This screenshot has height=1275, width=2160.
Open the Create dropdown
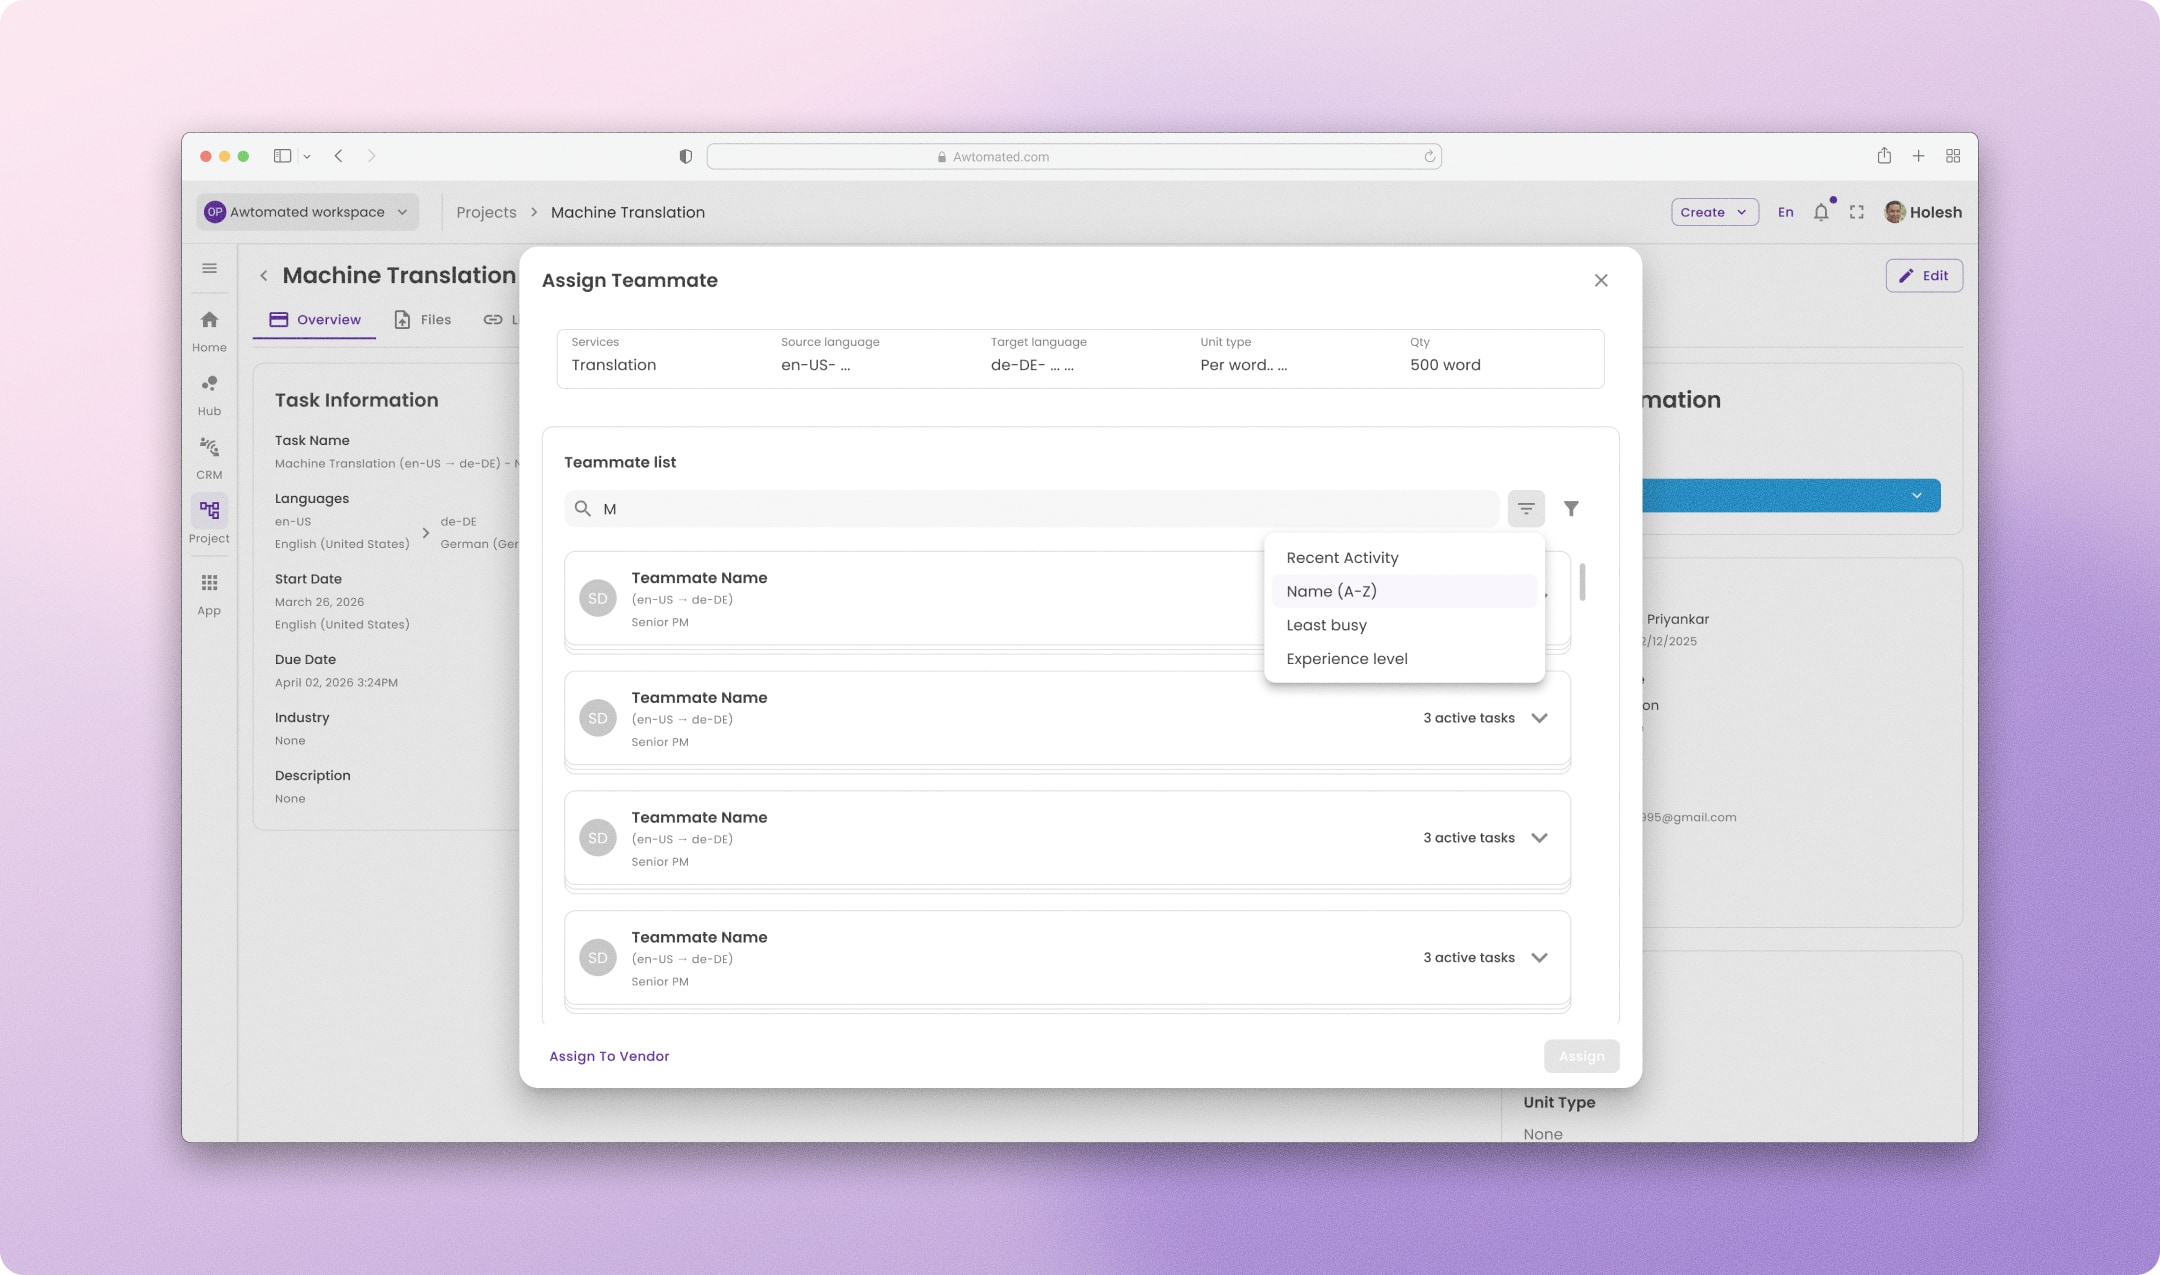(1714, 212)
